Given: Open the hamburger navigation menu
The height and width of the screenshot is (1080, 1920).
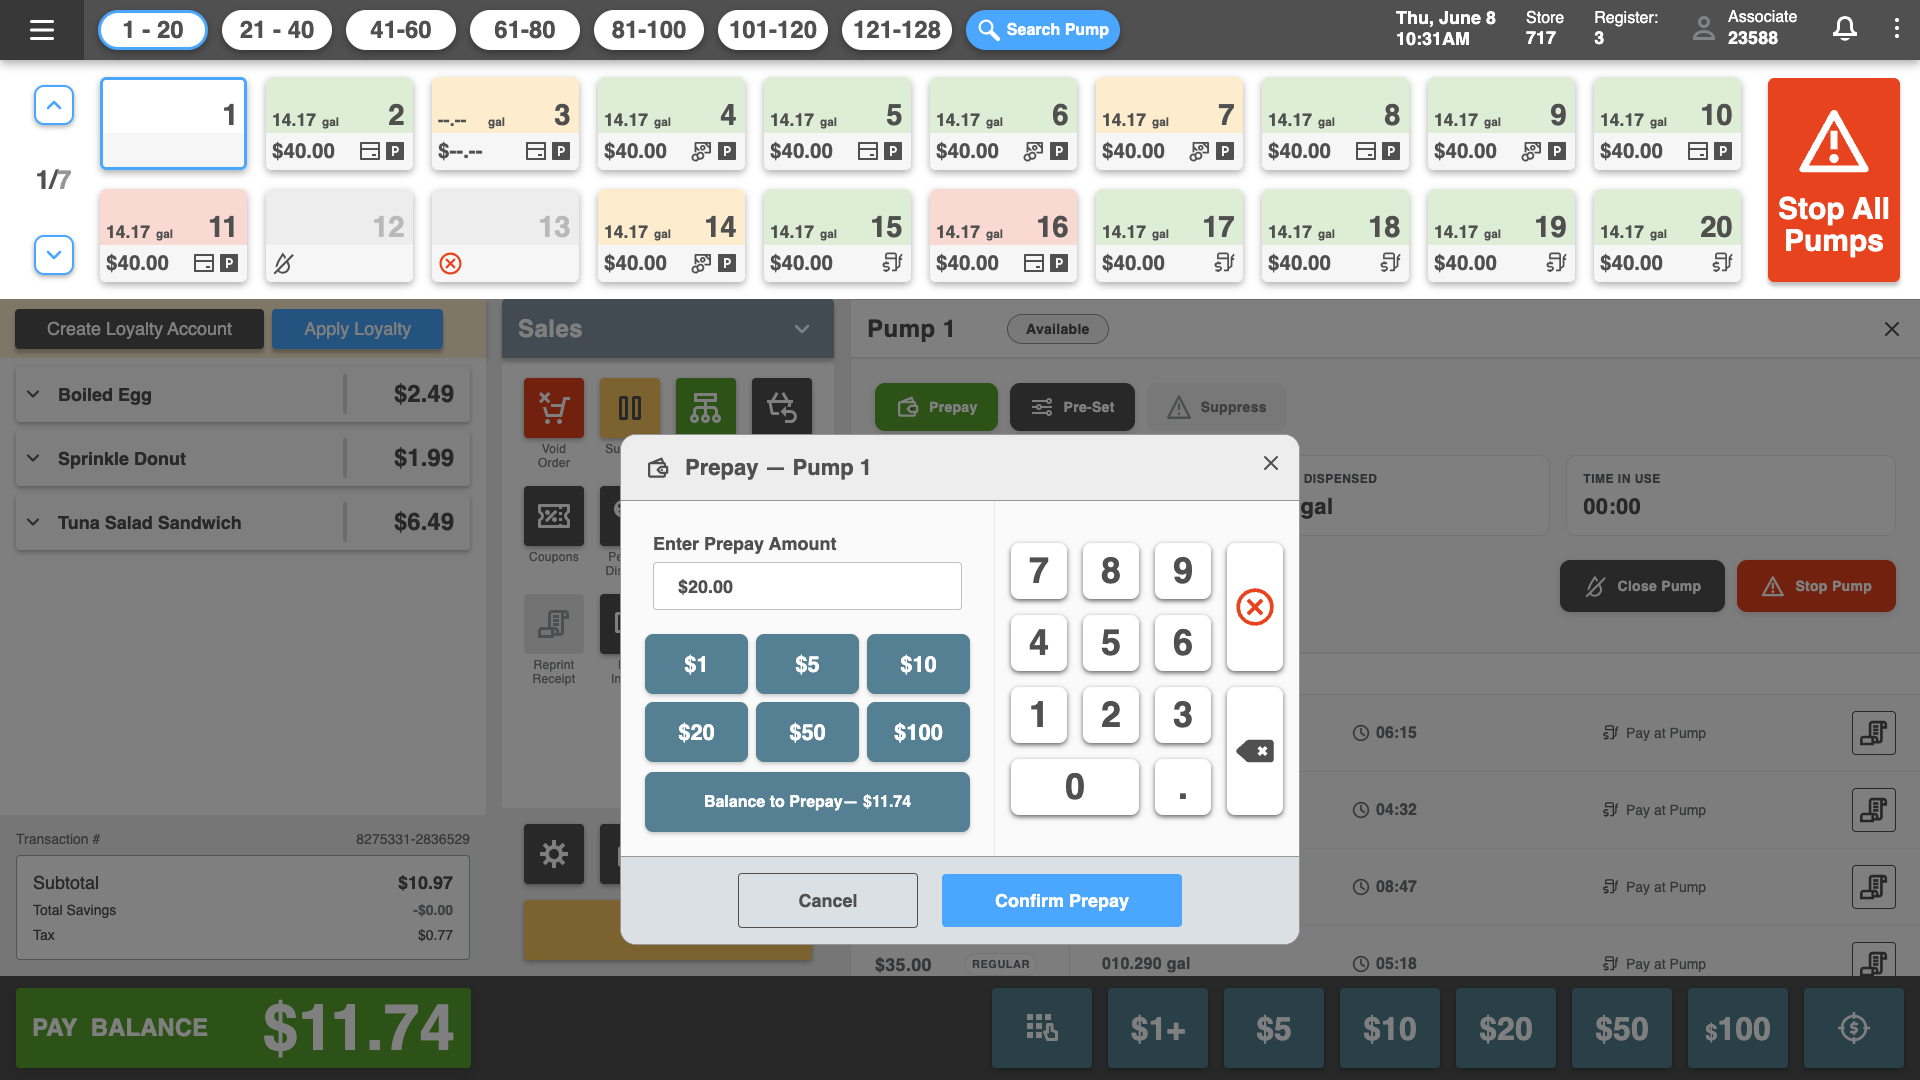Looking at the screenshot, I should point(41,29).
